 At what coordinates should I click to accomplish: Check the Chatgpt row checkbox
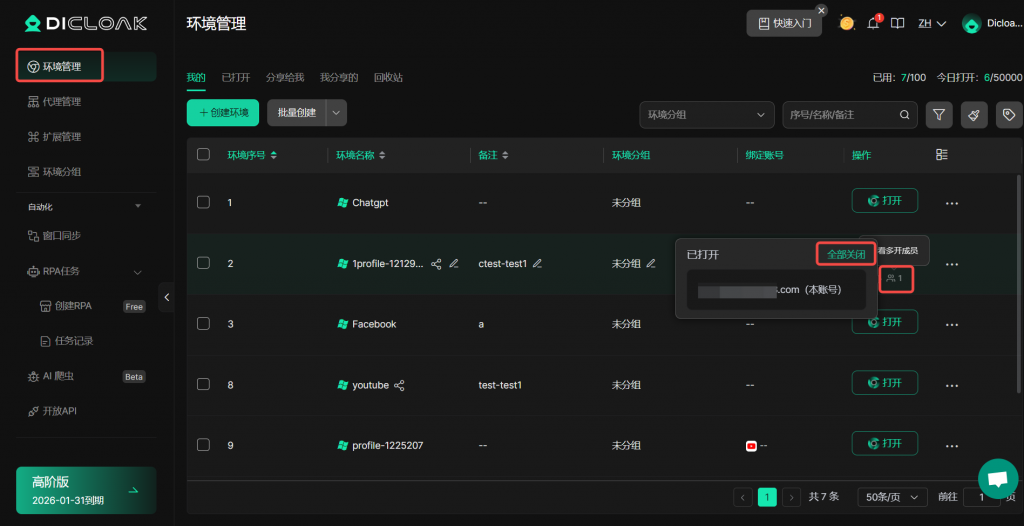click(x=204, y=202)
